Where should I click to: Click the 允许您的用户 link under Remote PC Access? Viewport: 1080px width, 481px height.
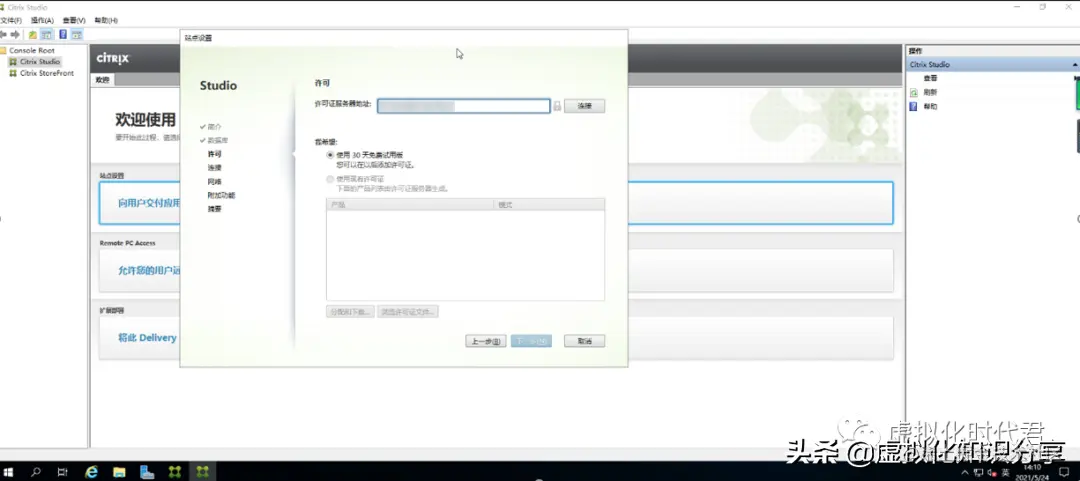(x=149, y=270)
